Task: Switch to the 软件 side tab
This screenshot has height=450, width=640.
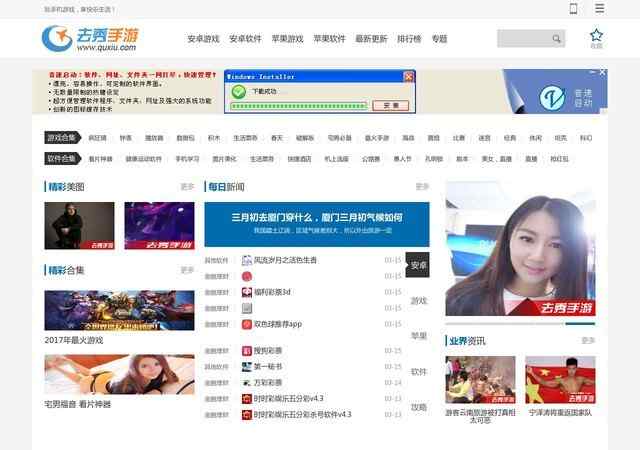Action: click(418, 372)
